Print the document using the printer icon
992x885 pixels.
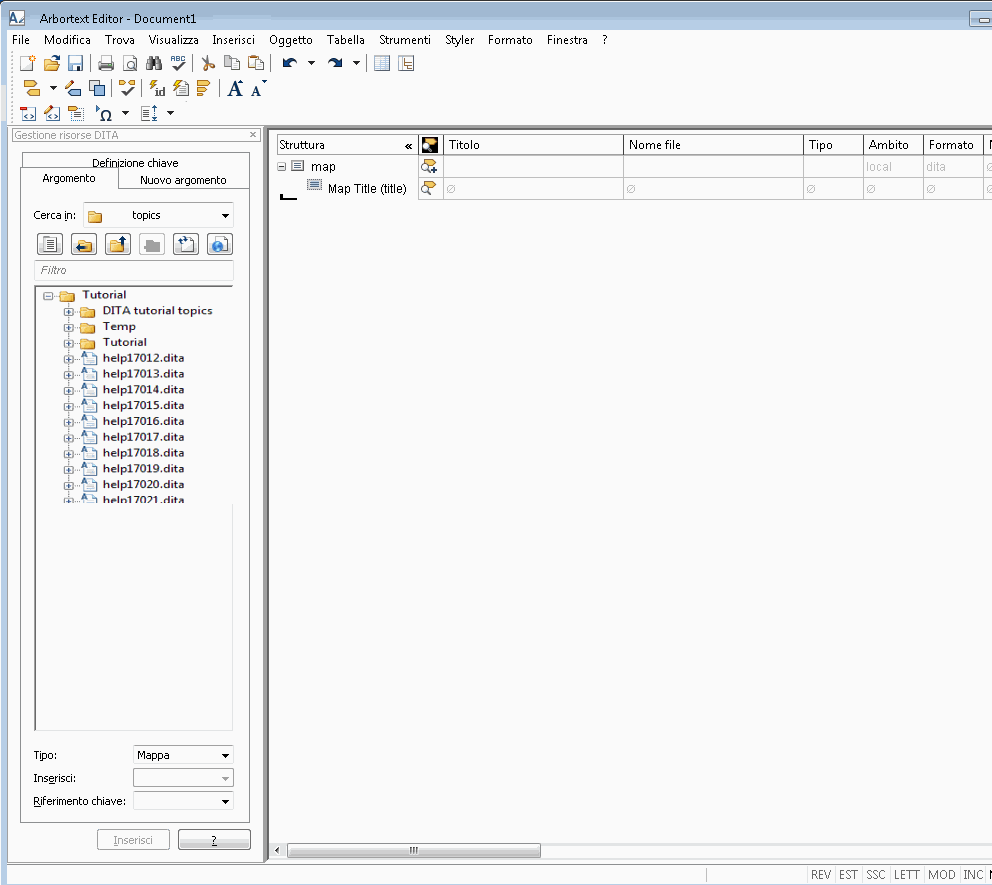point(106,63)
